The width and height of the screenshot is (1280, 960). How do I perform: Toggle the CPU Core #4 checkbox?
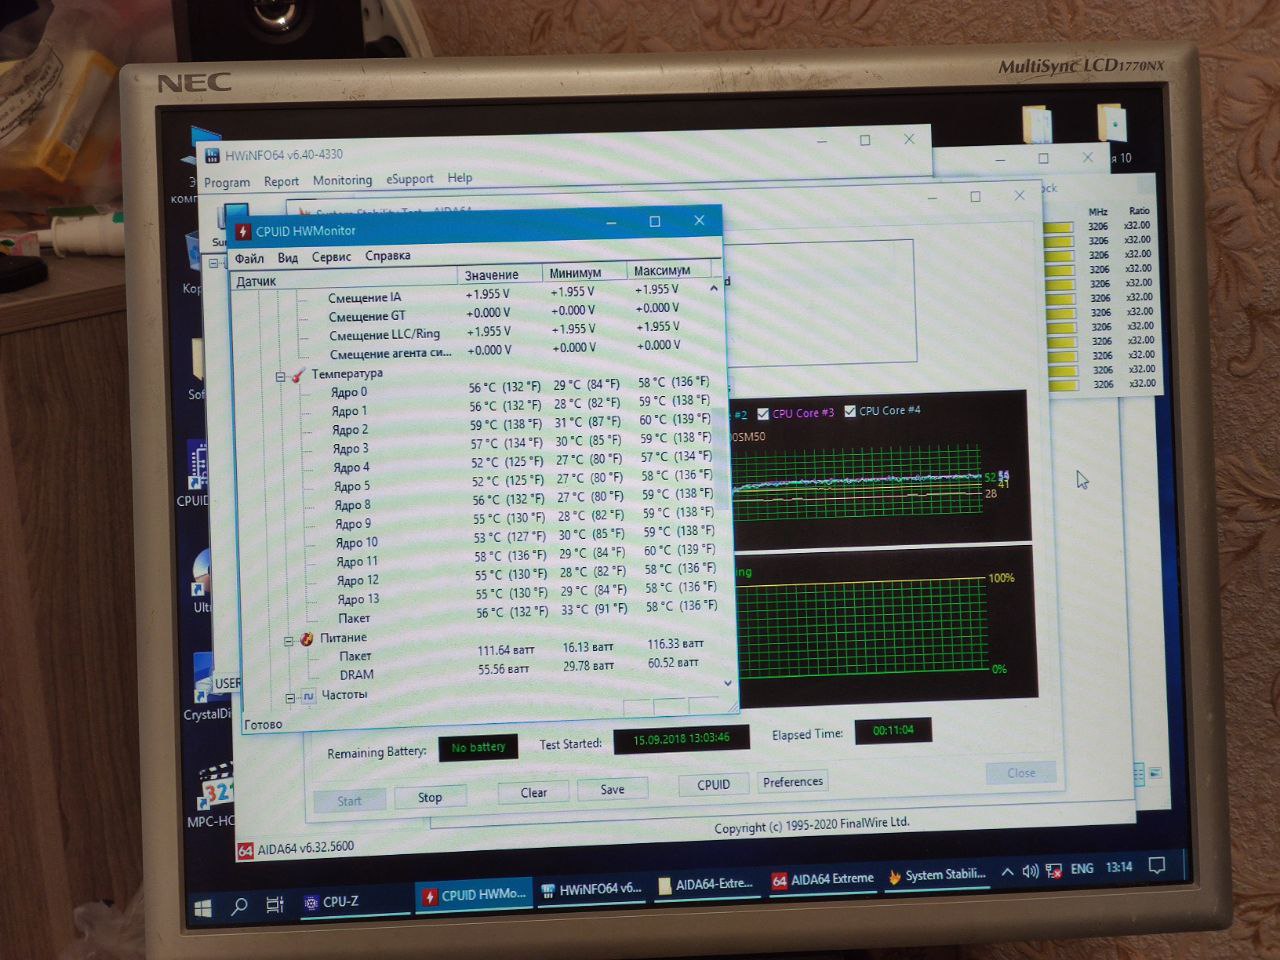coord(850,411)
